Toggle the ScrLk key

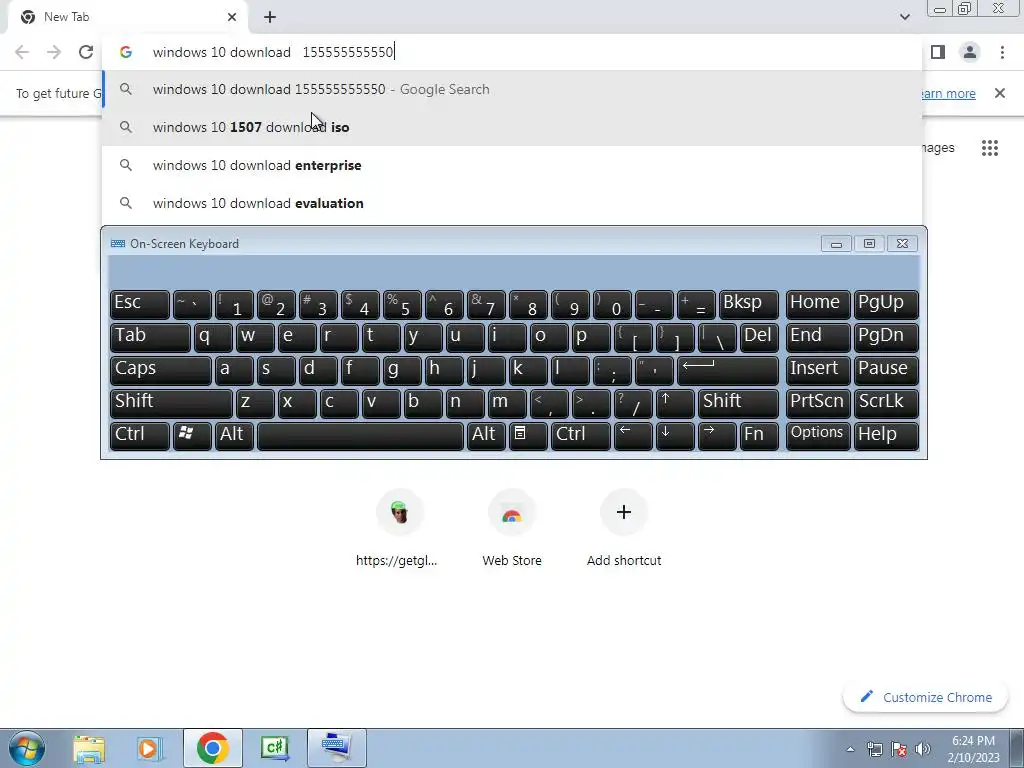tap(886, 402)
